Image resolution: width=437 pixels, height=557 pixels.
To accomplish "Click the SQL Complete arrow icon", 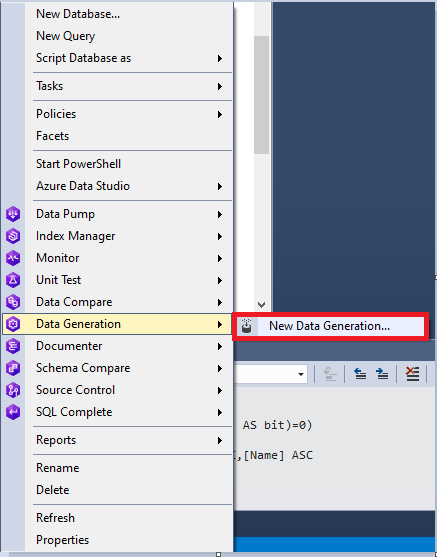I will coord(13,412).
